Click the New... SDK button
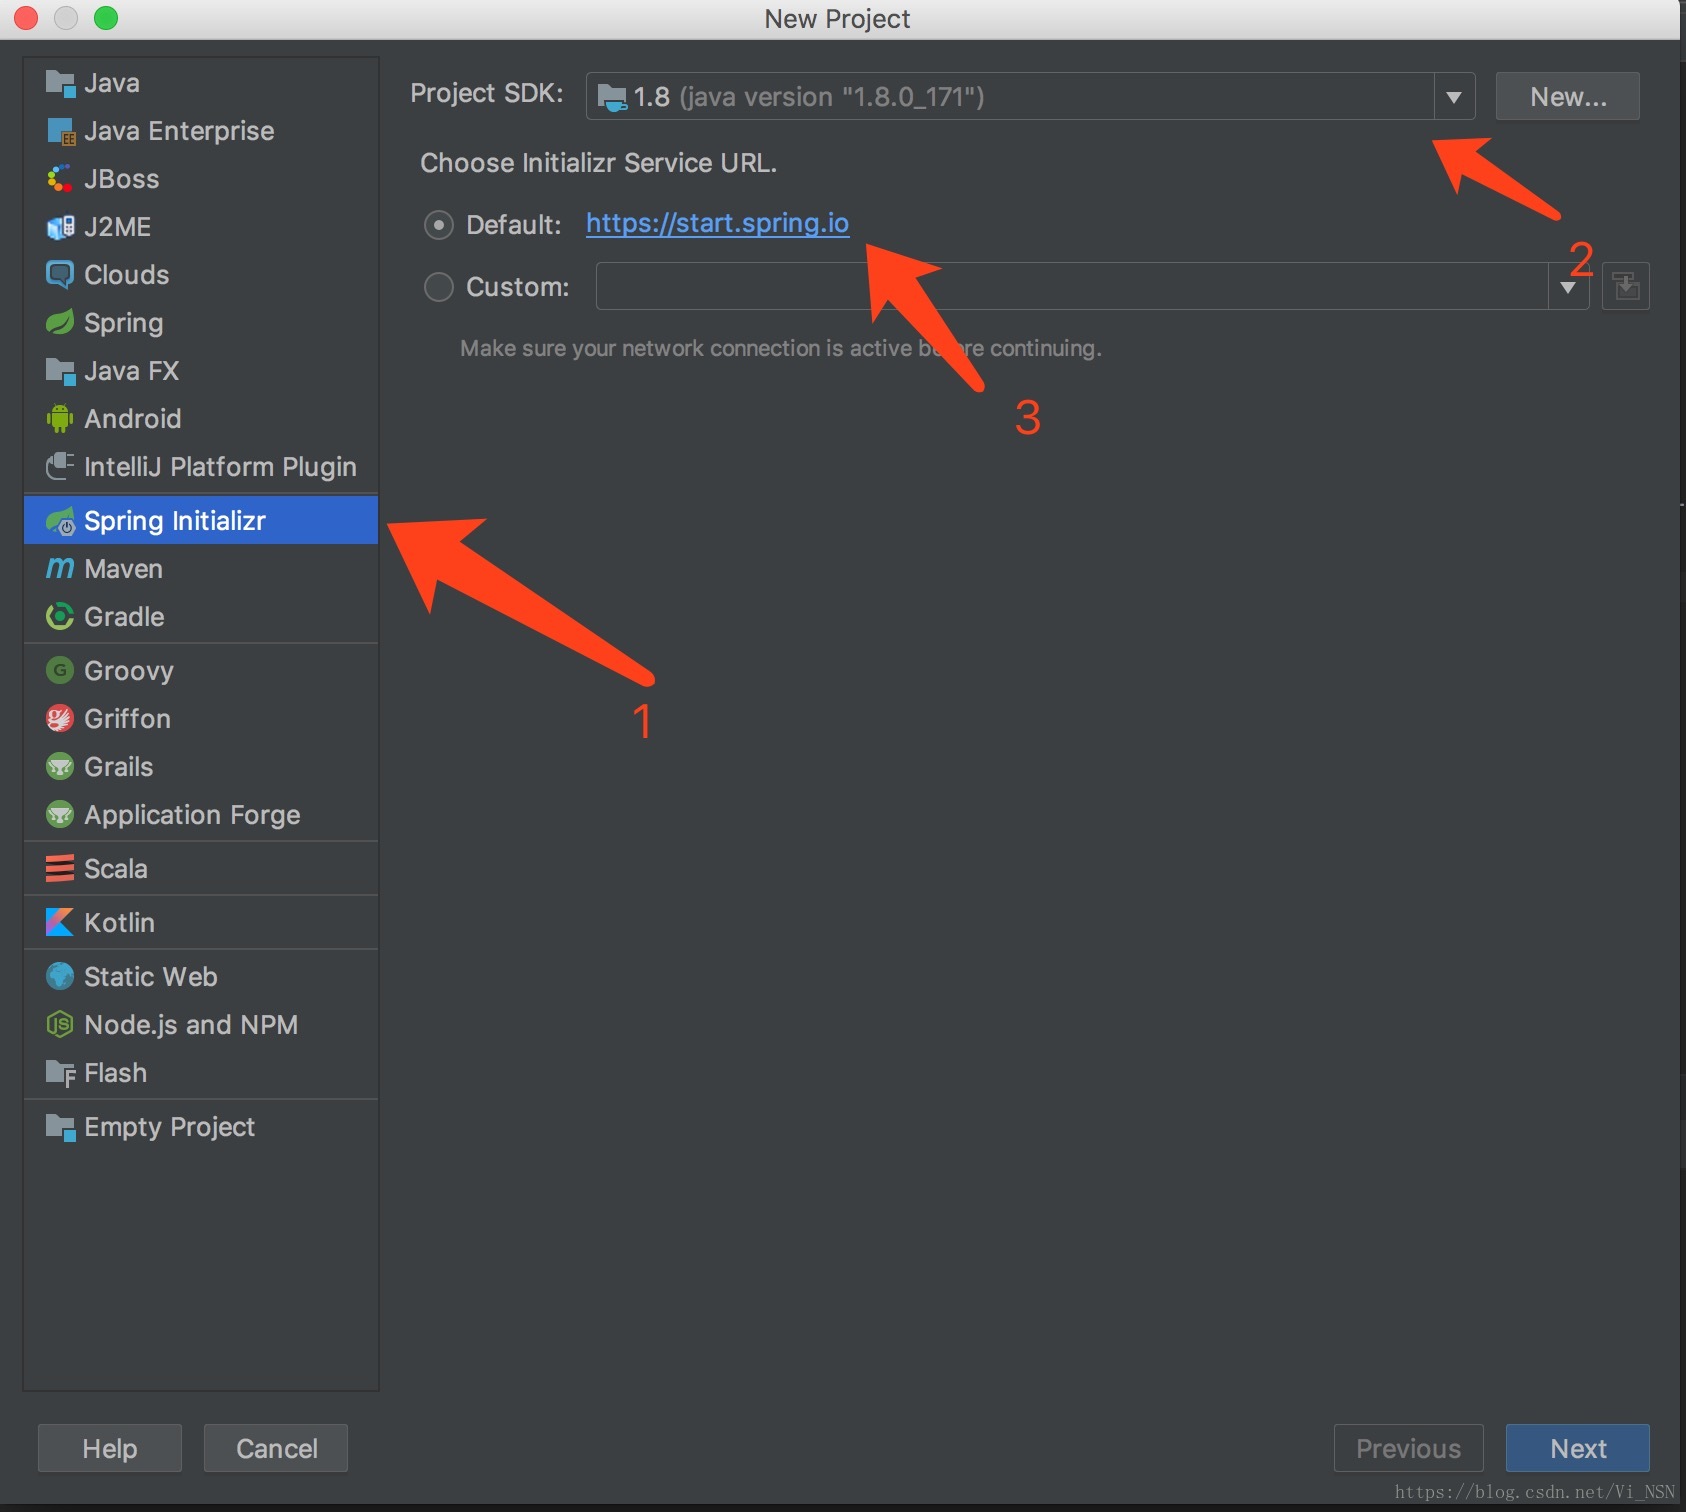 point(1568,97)
